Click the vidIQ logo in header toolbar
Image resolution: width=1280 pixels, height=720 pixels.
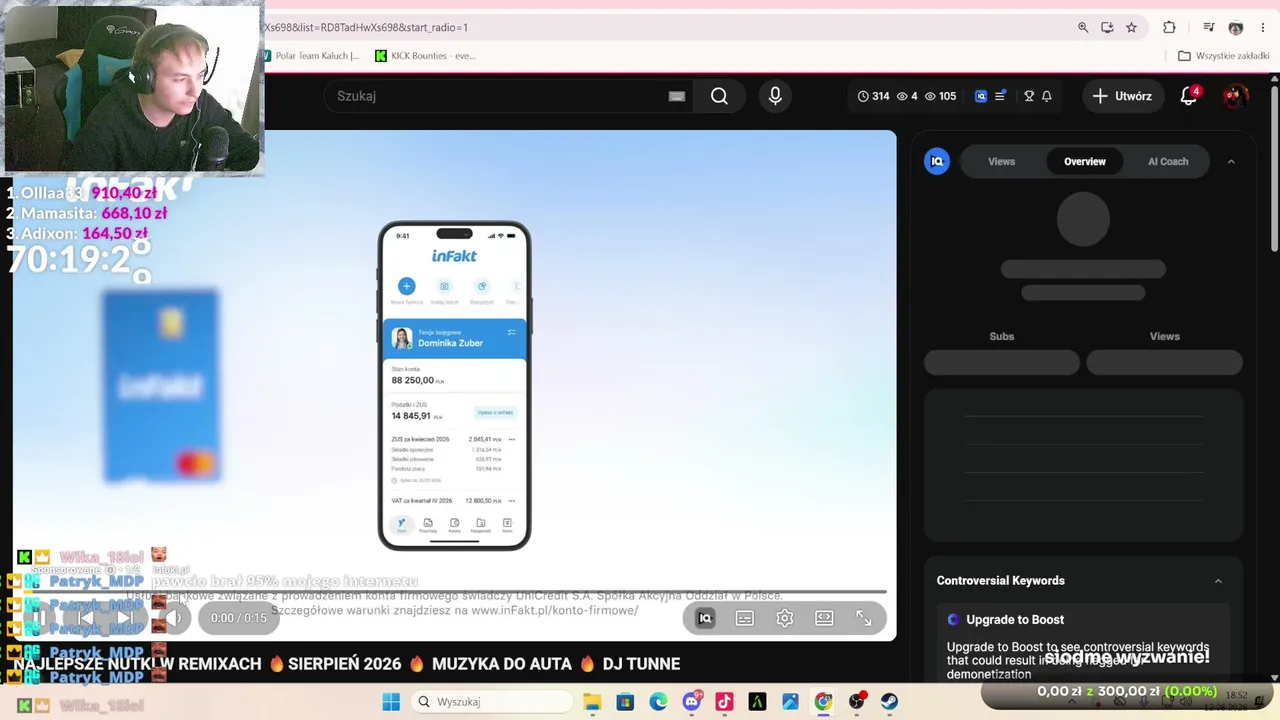click(981, 96)
